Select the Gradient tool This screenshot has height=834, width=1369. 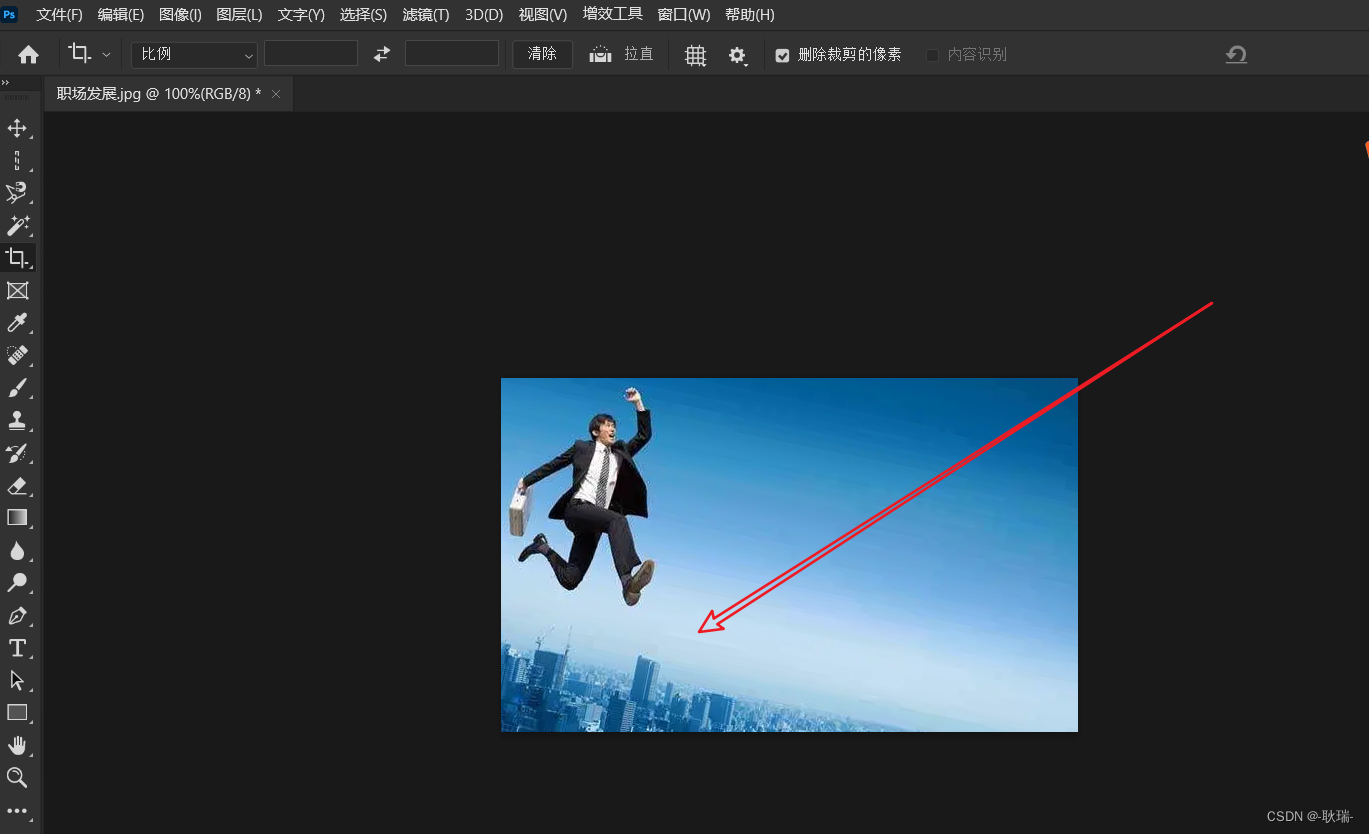coord(17,518)
